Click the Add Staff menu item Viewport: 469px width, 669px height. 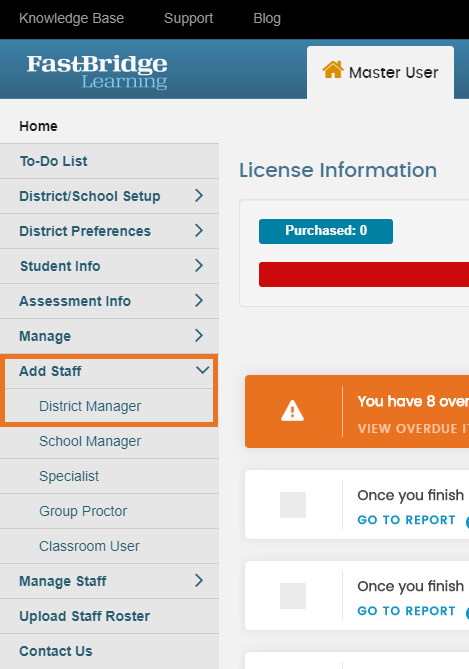109,371
